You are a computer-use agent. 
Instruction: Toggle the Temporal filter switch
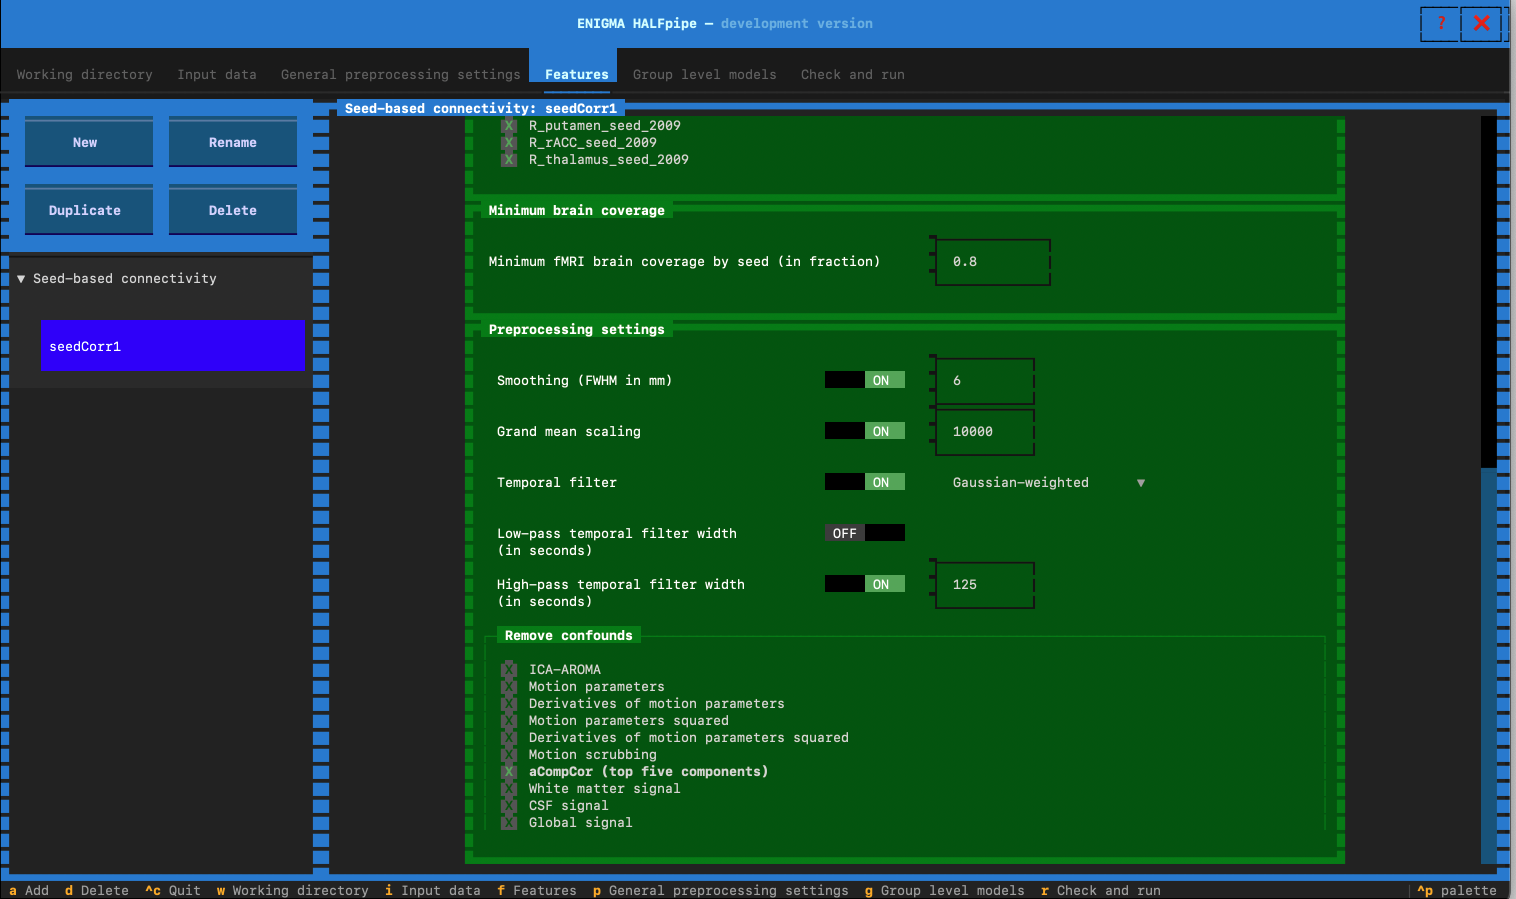[865, 482]
